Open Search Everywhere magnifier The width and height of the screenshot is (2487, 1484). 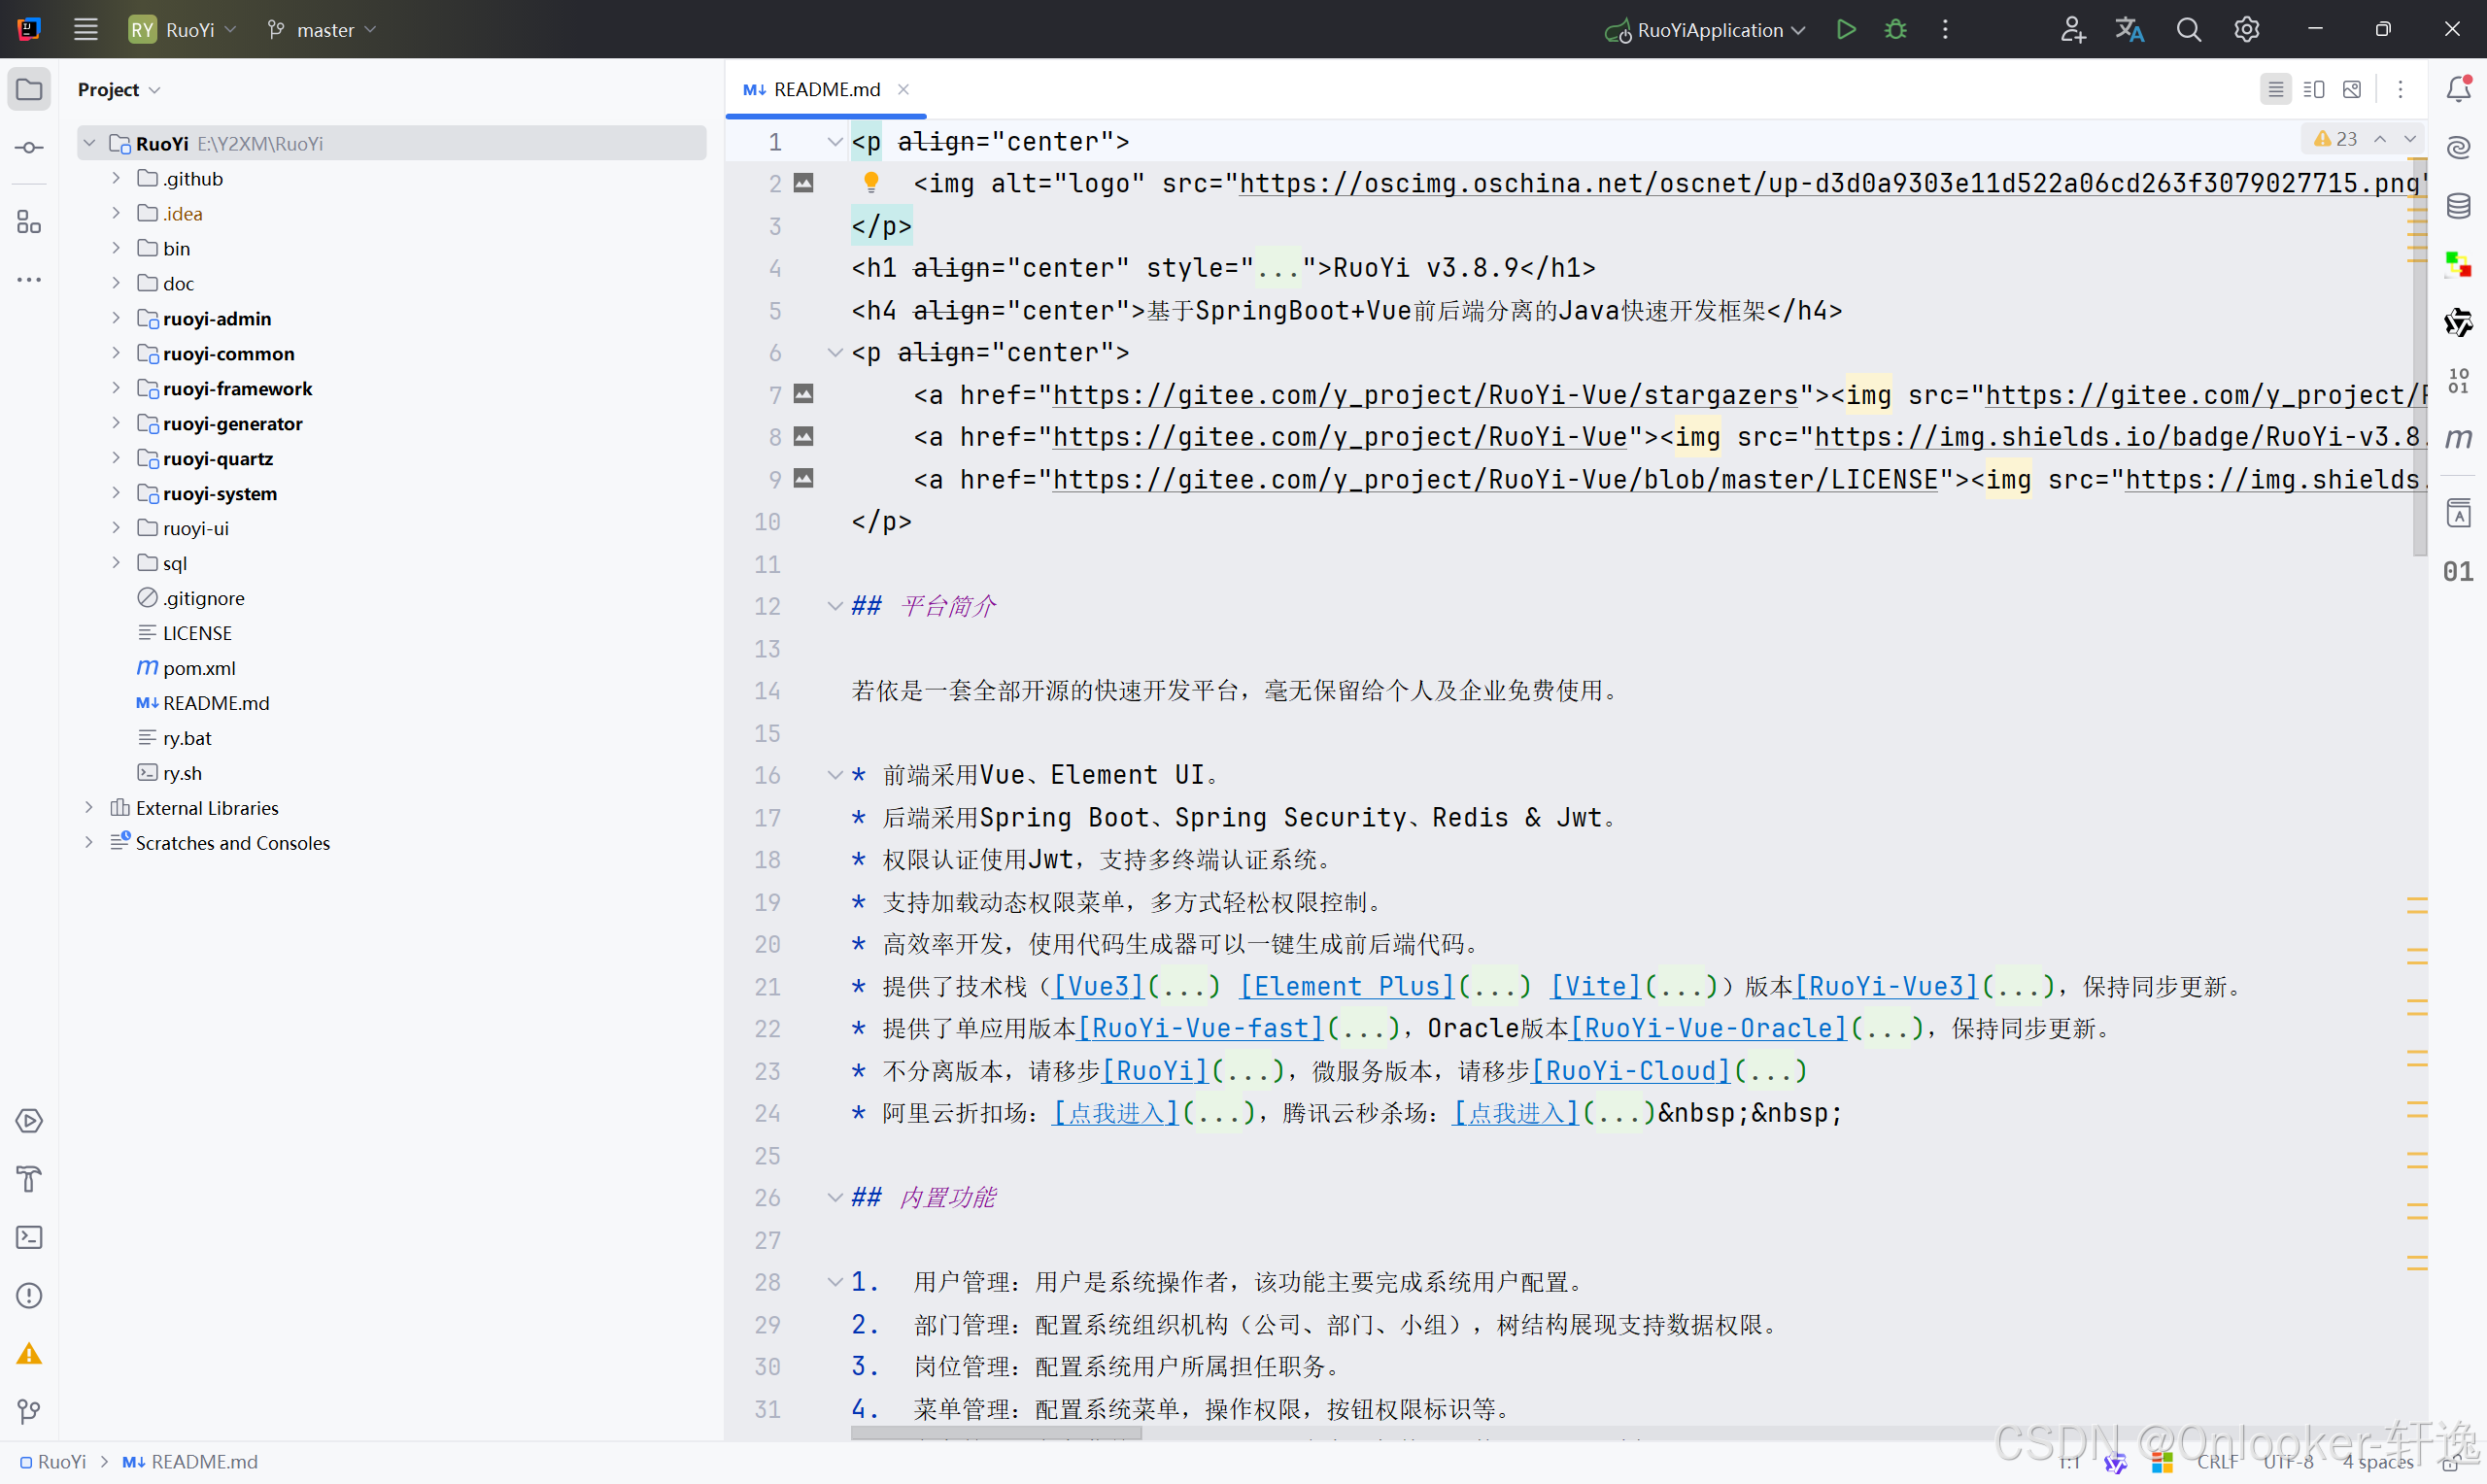pyautogui.click(x=2188, y=29)
